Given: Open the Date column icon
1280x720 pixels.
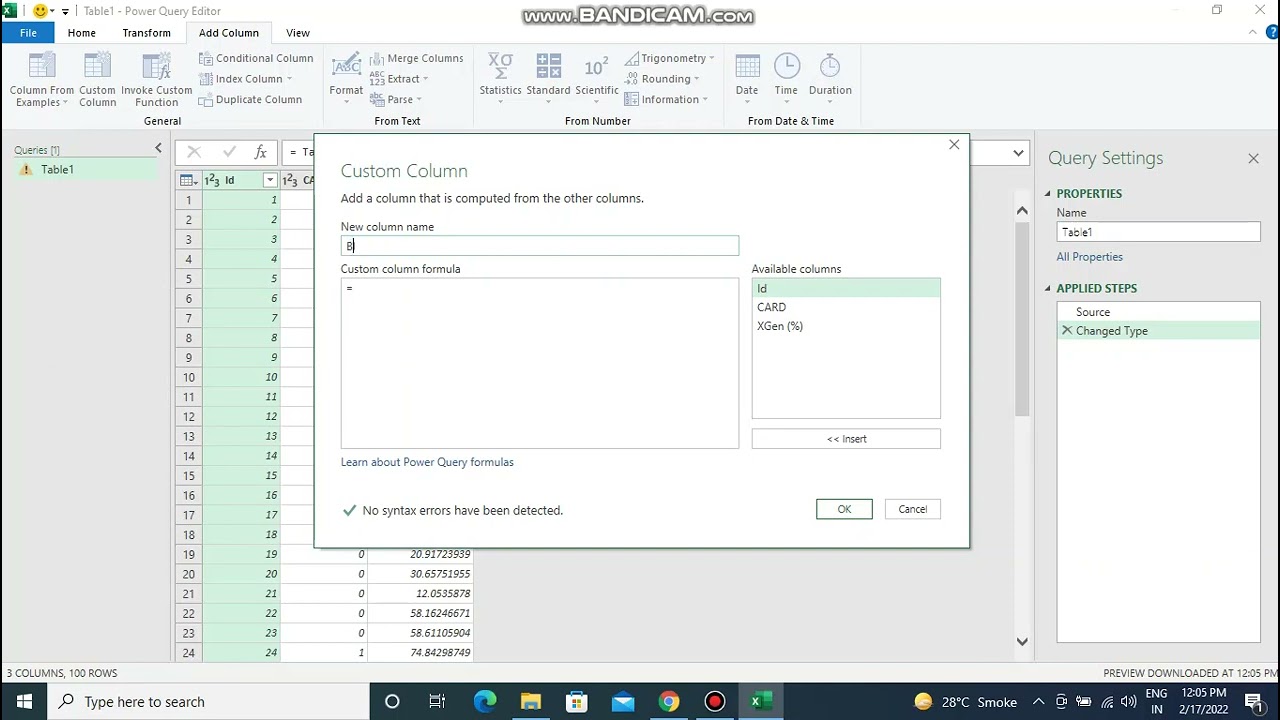Looking at the screenshot, I should (747, 66).
